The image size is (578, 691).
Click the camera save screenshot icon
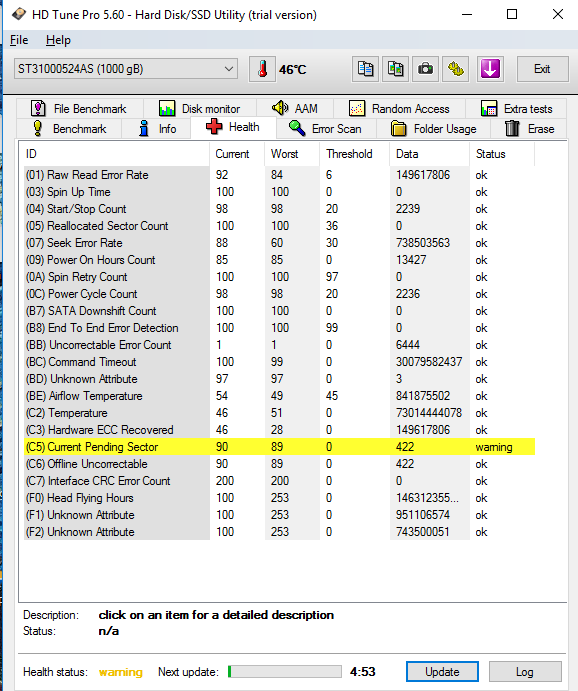click(x=425, y=69)
